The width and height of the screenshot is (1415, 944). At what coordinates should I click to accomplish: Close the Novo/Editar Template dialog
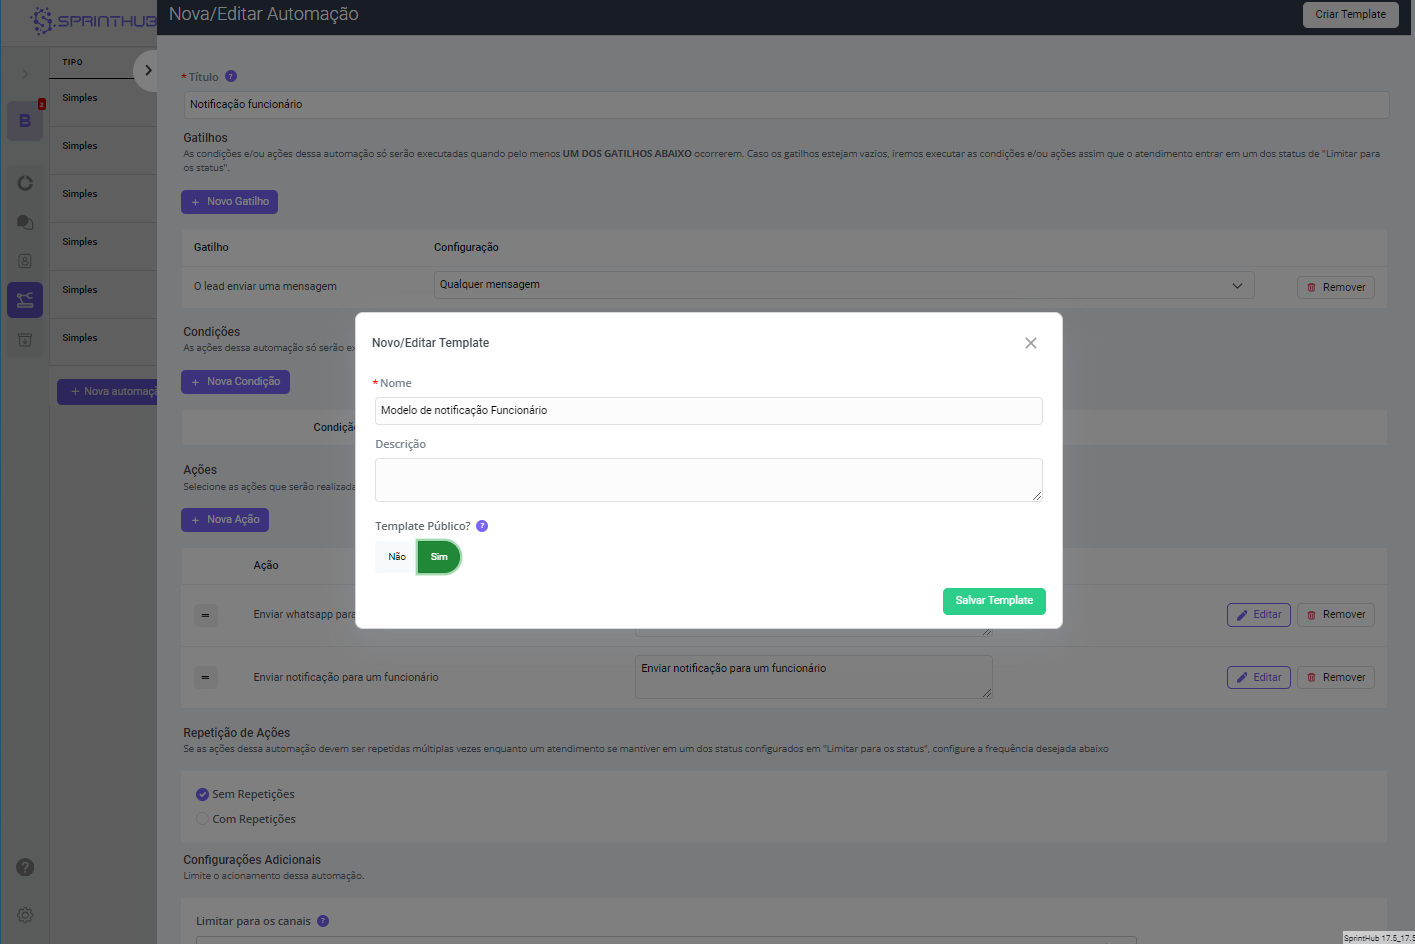(1030, 343)
